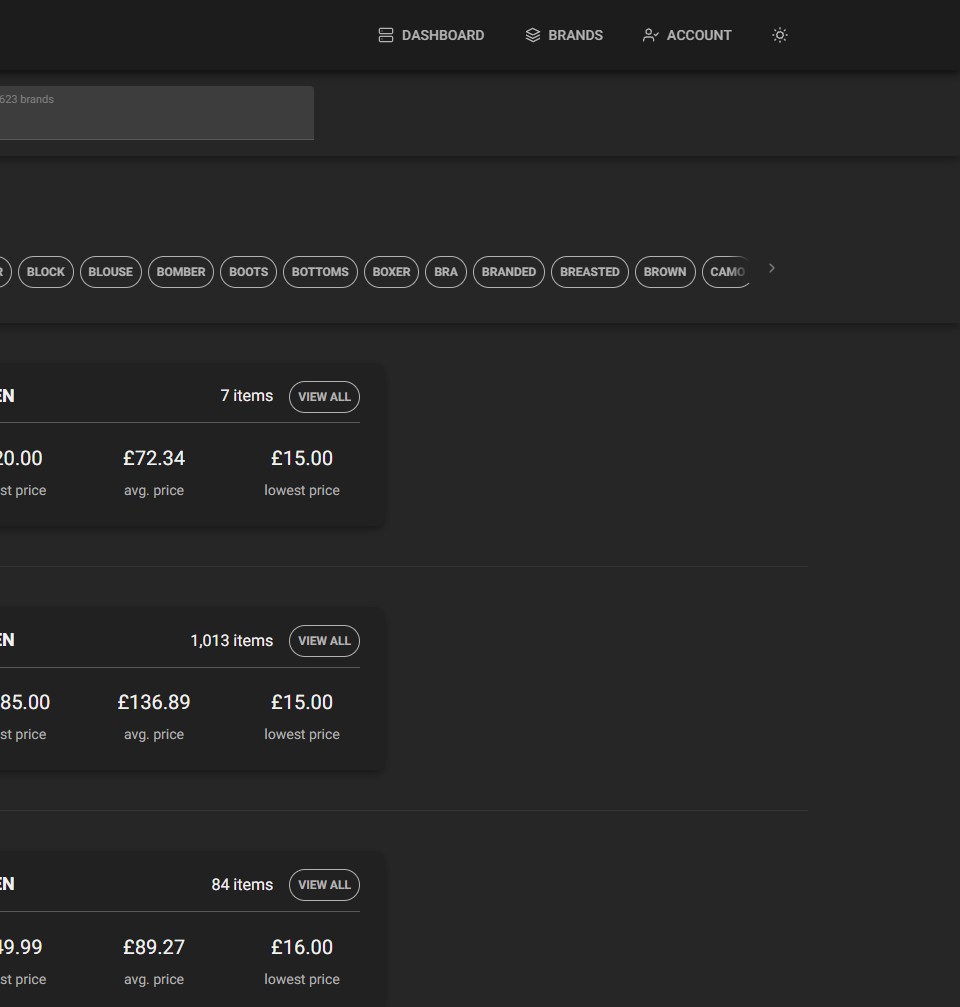The width and height of the screenshot is (960, 1007).
Task: View all for the 7 items card
Action: pos(324,397)
